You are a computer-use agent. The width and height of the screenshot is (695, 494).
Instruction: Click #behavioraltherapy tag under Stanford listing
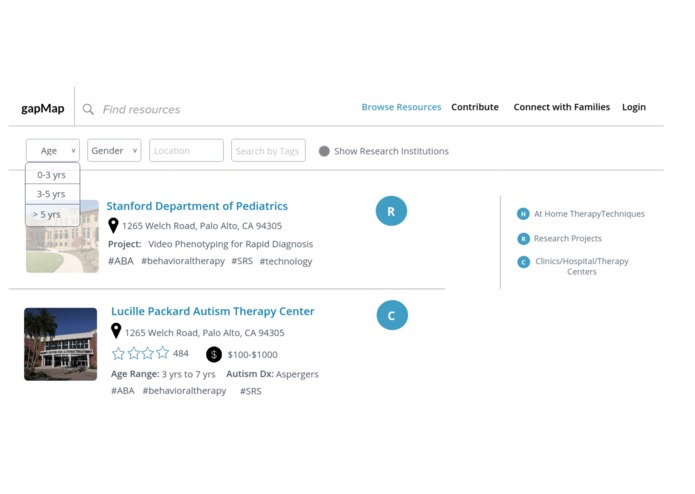(183, 261)
